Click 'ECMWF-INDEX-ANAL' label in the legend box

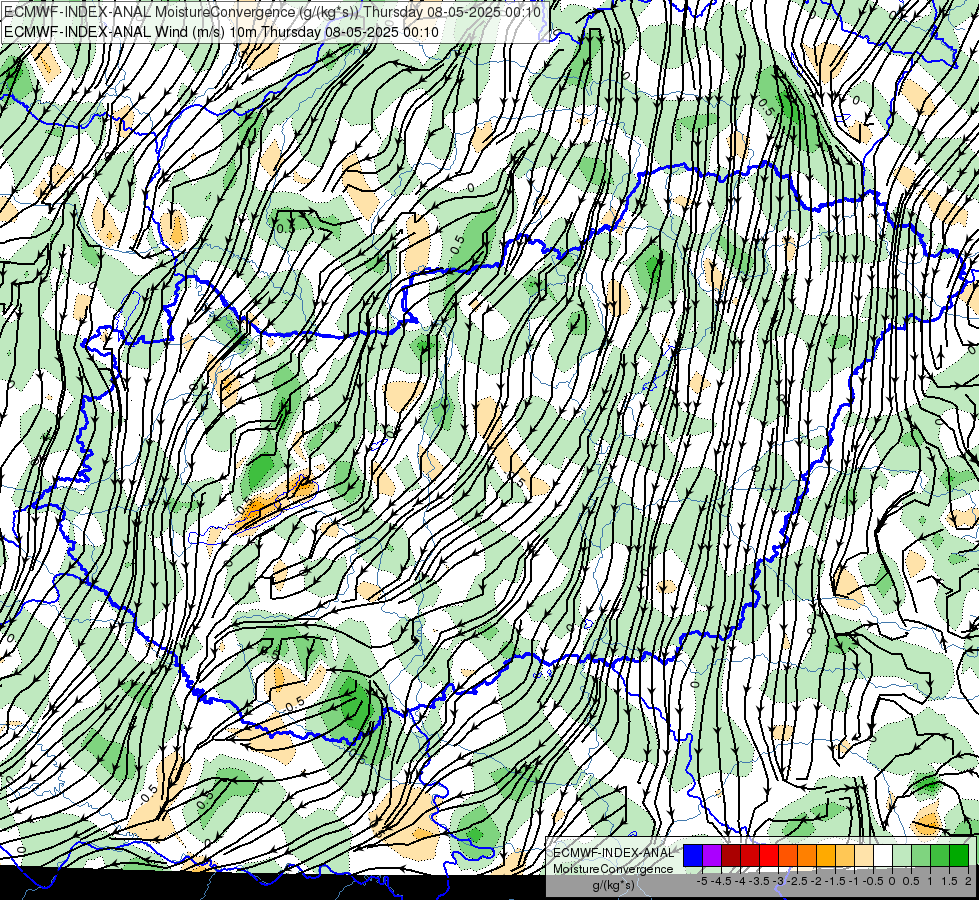point(613,853)
